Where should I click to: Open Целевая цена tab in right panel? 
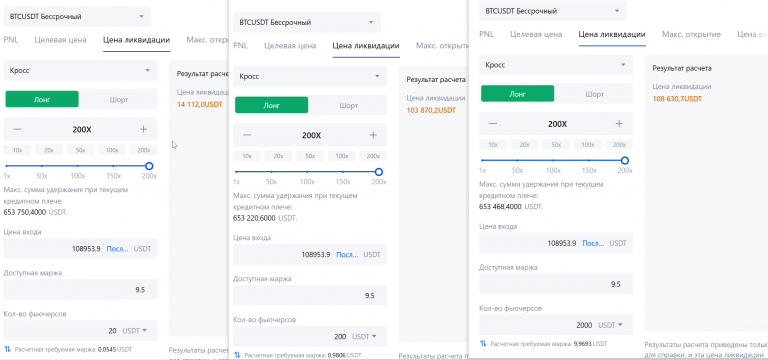536,34
